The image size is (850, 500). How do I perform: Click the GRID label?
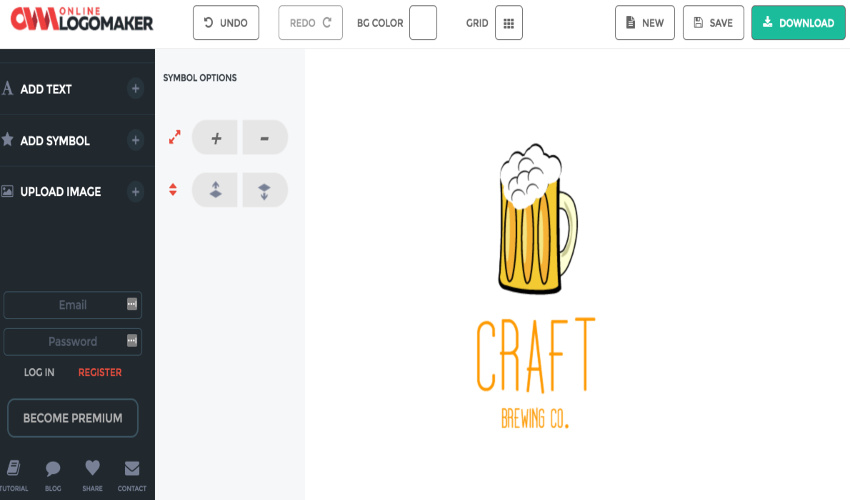477,23
